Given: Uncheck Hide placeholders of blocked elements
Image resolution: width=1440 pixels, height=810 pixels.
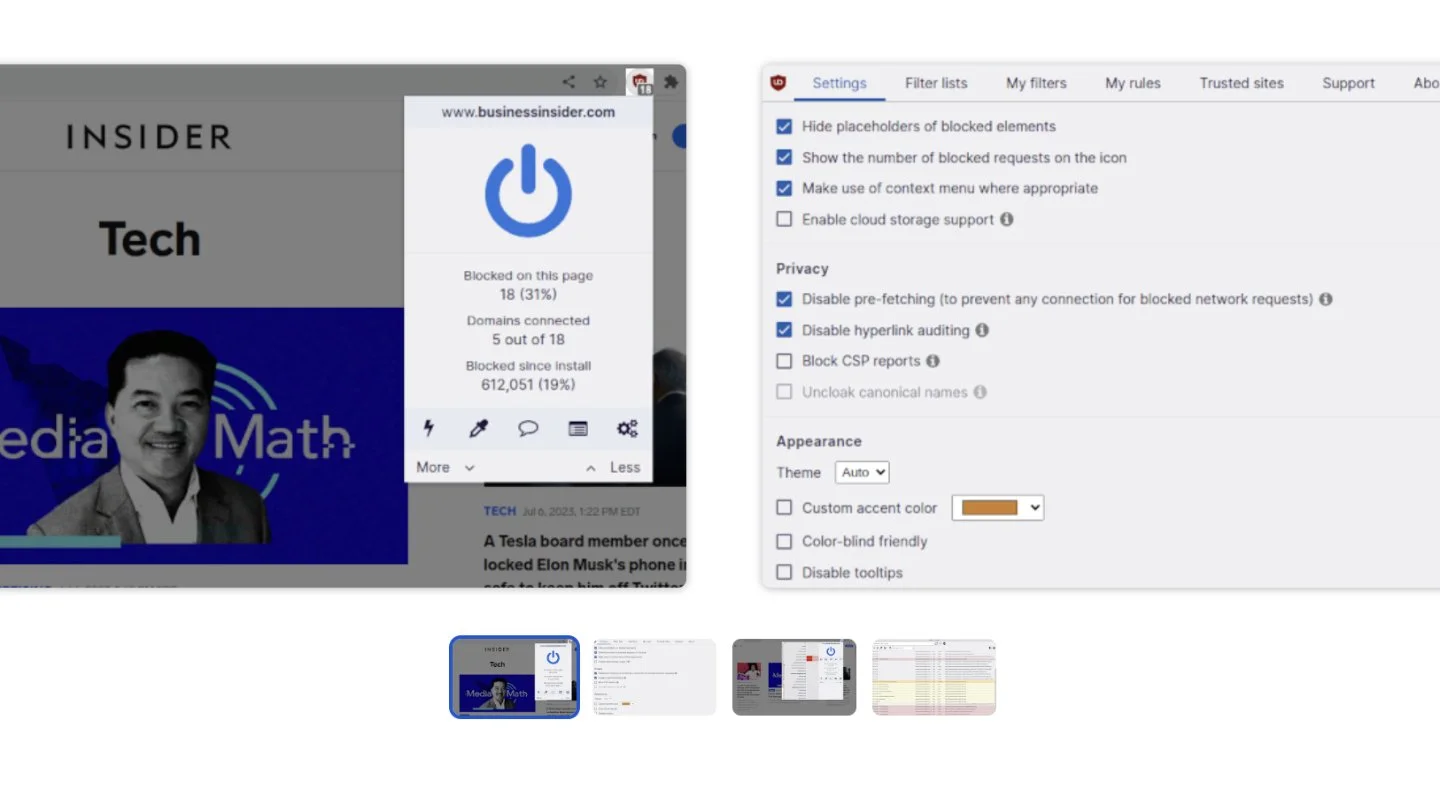Looking at the screenshot, I should [x=784, y=127].
